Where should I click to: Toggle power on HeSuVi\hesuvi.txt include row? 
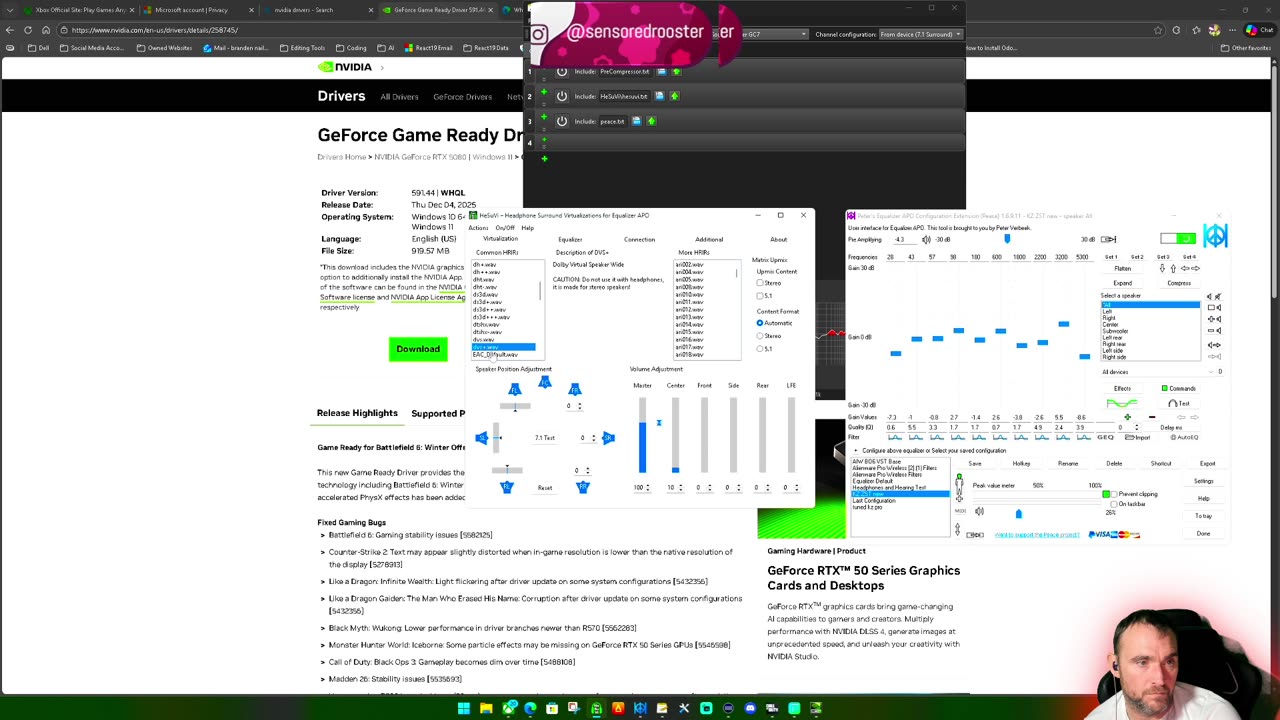(x=562, y=96)
